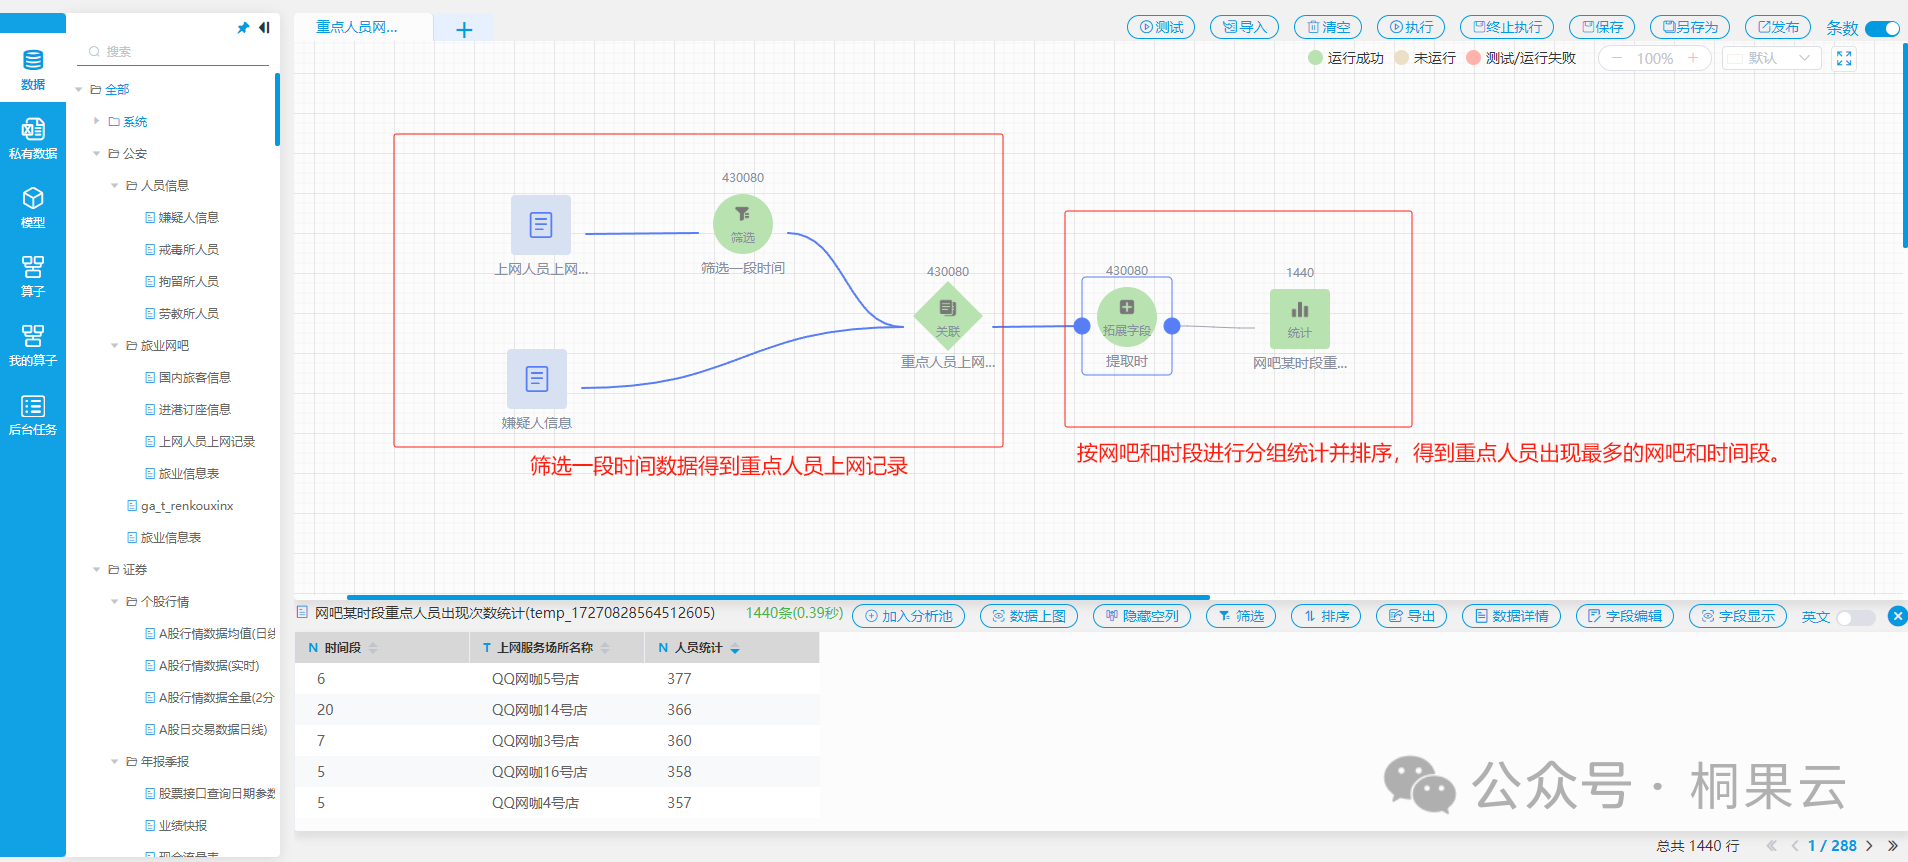Screen dimensions: 1908x862
Task: Click the 执行 button
Action: click(x=1410, y=27)
